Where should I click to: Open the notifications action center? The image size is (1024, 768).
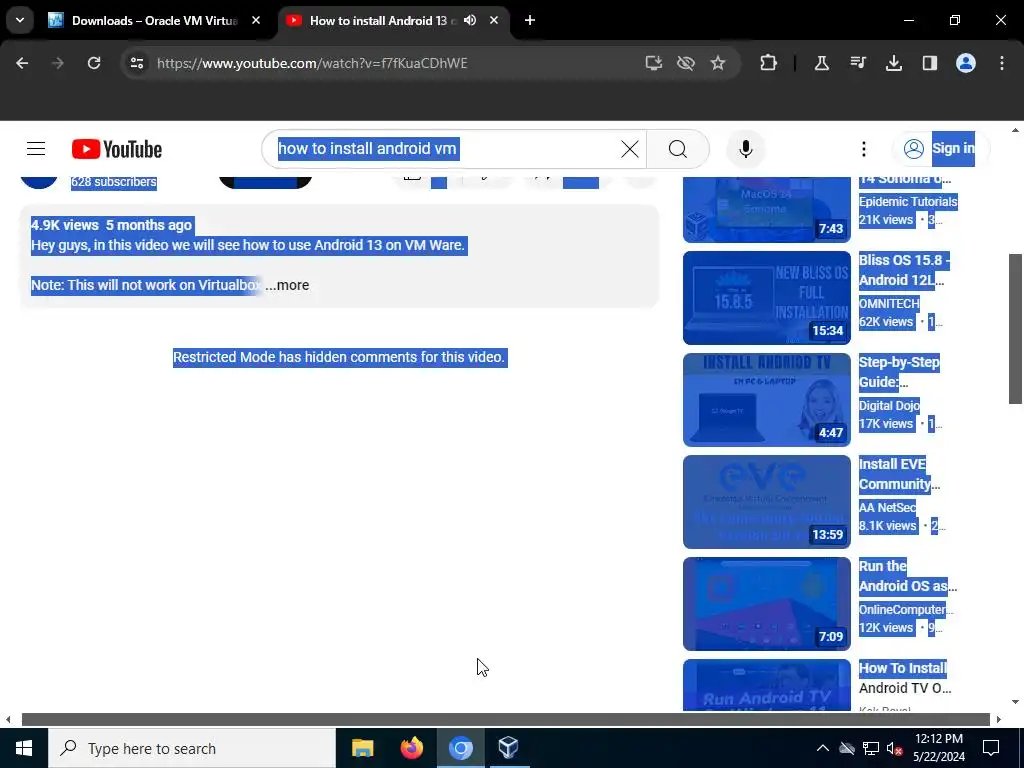pos(991,748)
